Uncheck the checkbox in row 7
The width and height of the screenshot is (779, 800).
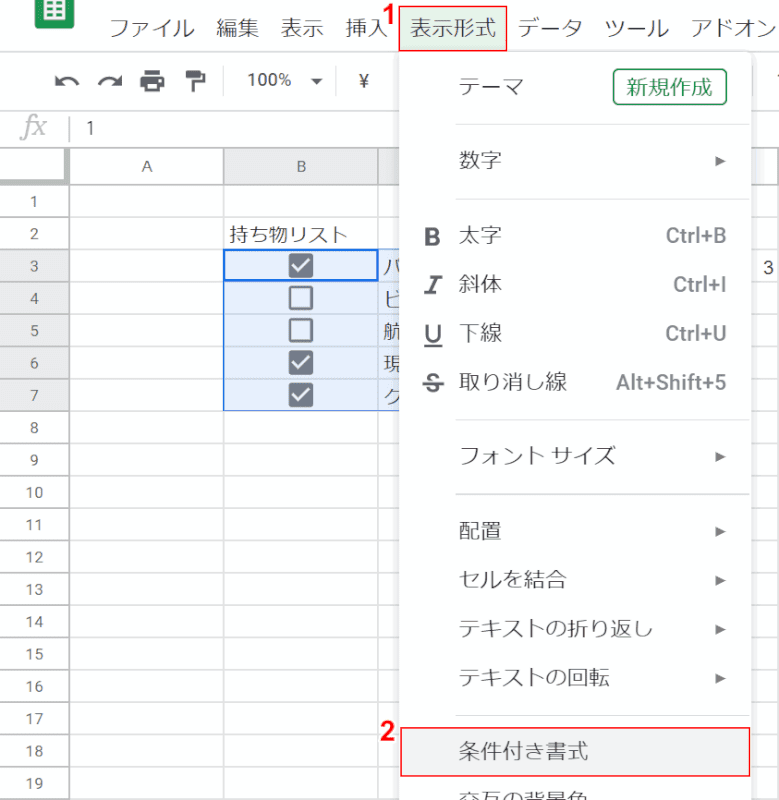301,395
